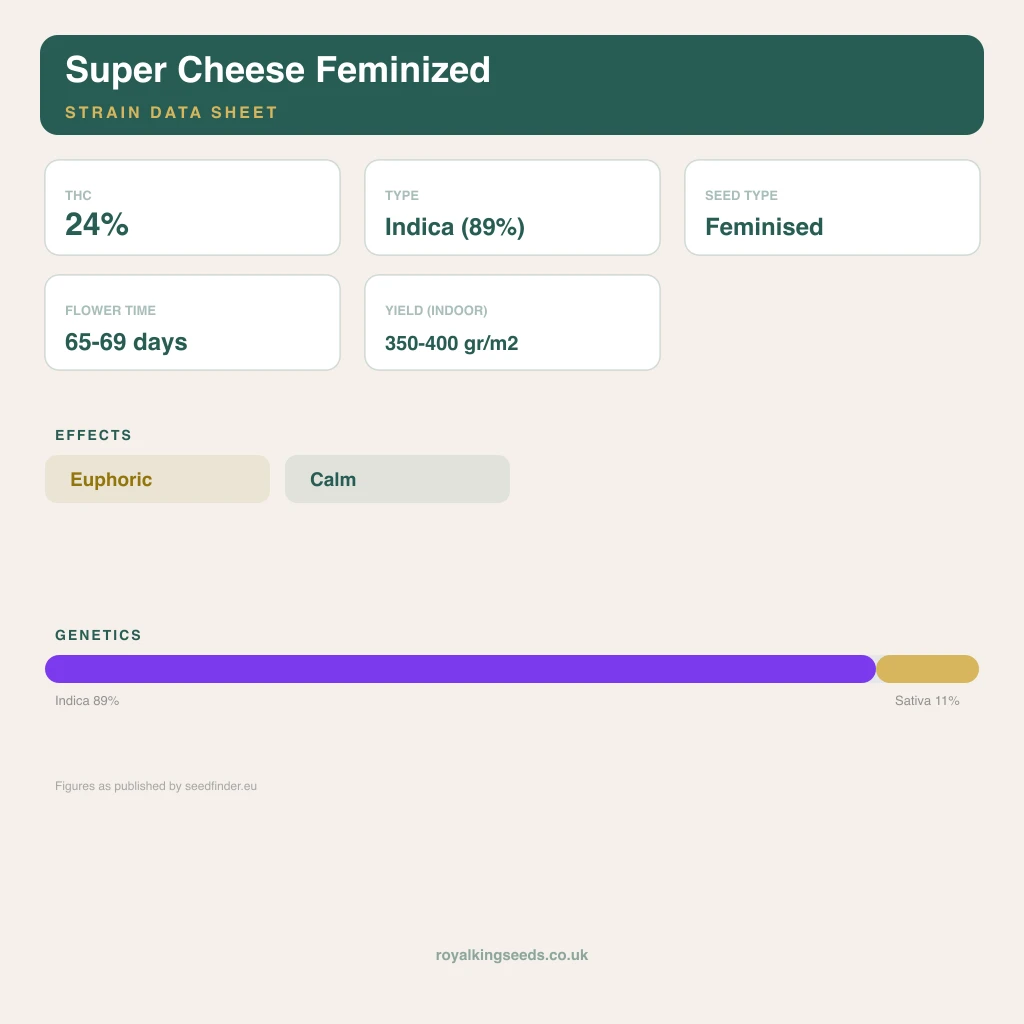The image size is (1024, 1024).
Task: Click the Genetics section heading
Action: tap(98, 635)
